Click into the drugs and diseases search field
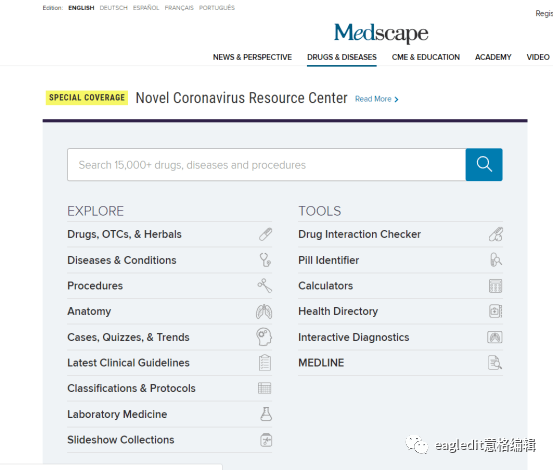This screenshot has width=553, height=470. point(266,165)
